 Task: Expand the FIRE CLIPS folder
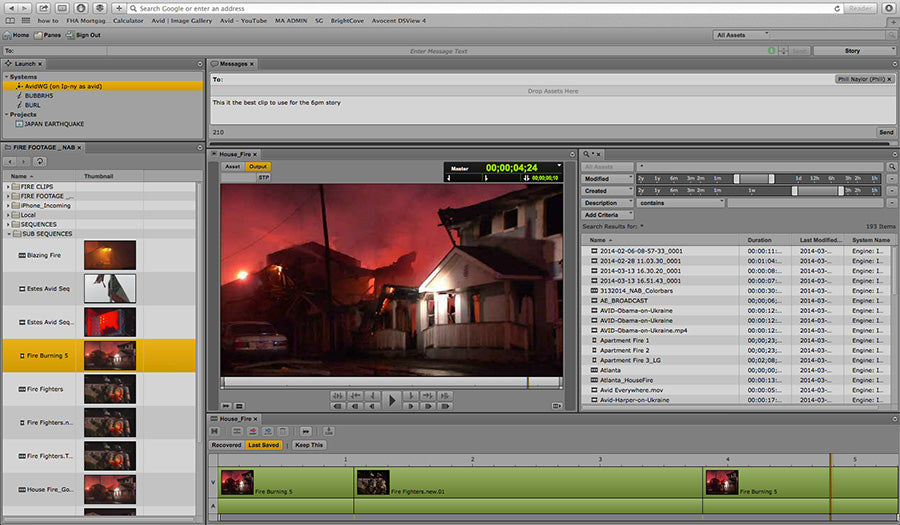pos(8,186)
